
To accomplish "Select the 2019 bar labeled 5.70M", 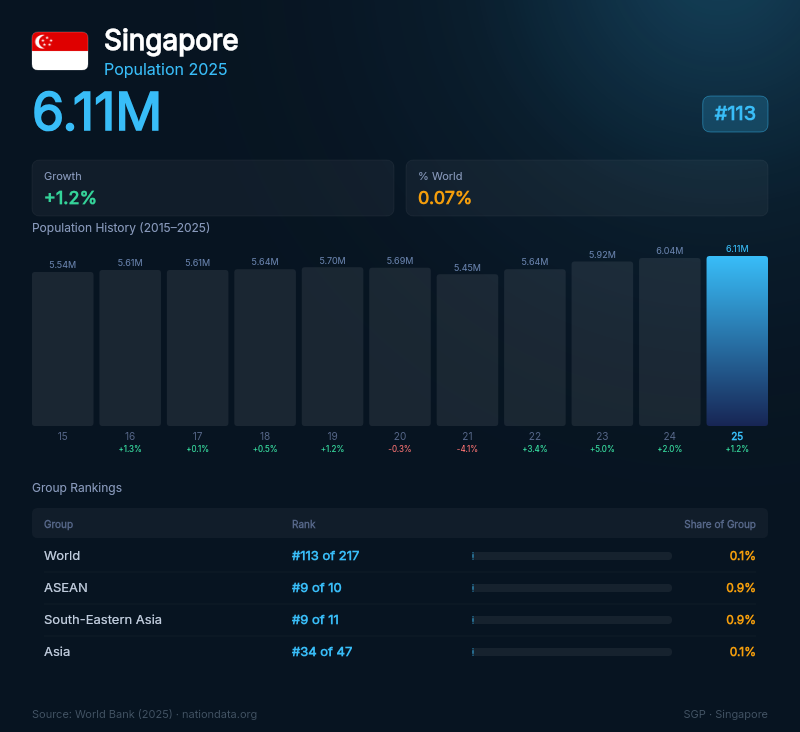I will (x=332, y=346).
